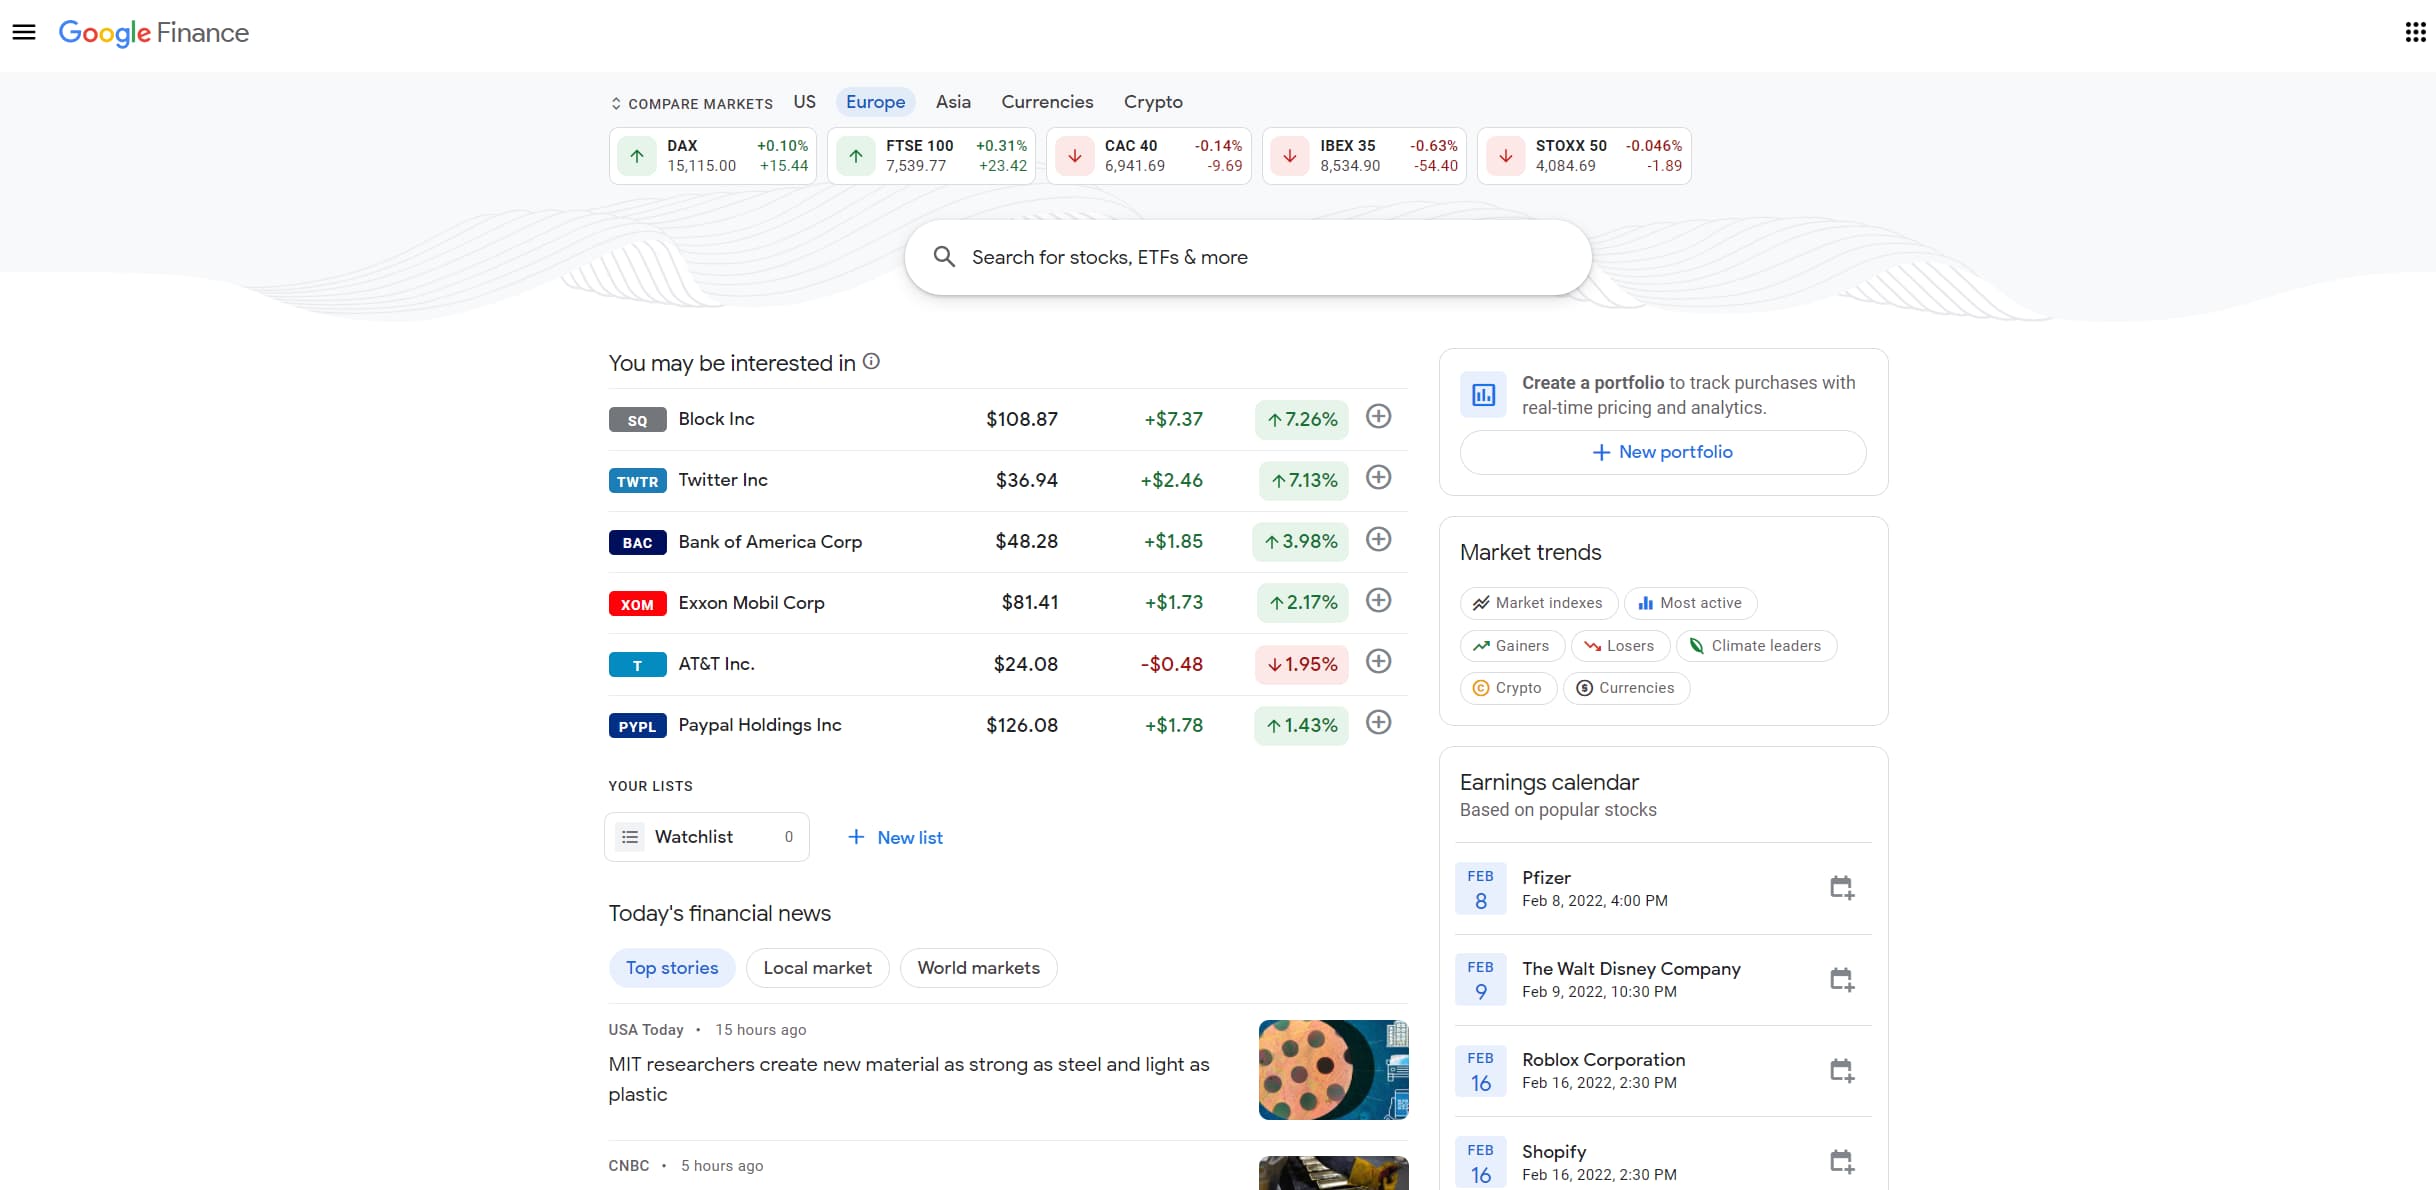Add AT&T Inc. to a list
2436x1190 pixels.
(x=1379, y=662)
